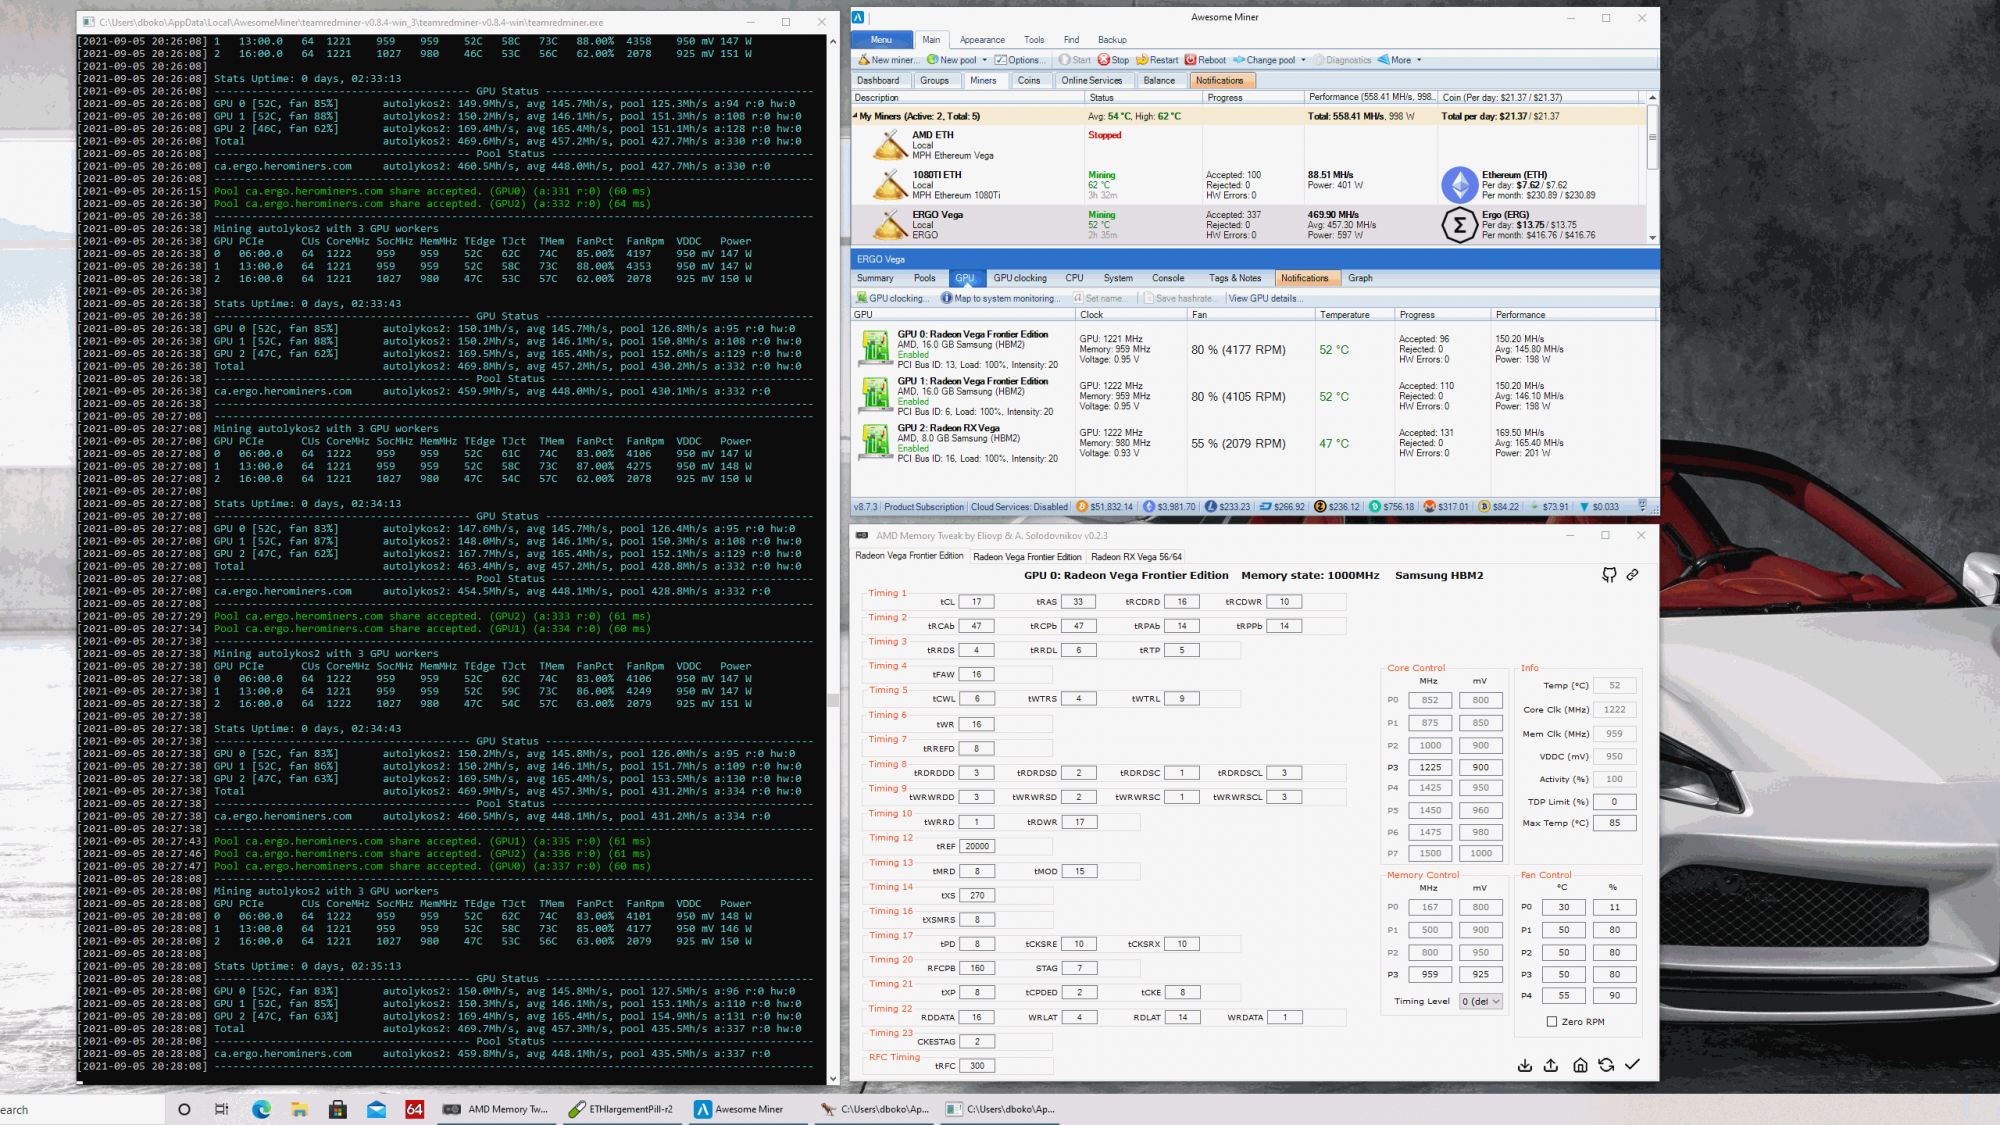Click the download/load icon in AMD Memory Tweak
Viewport: 2000px width, 1125px height.
point(1525,1065)
